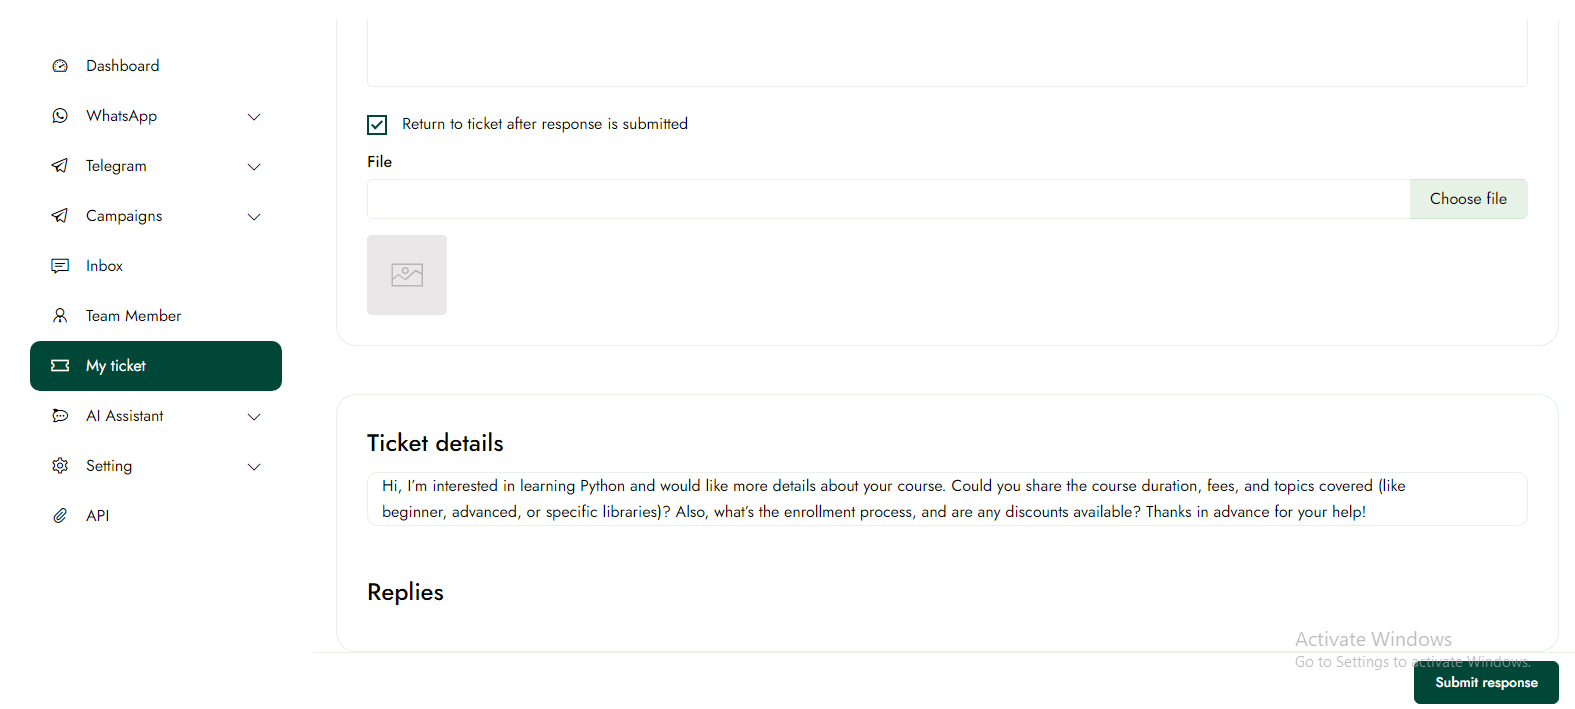The width and height of the screenshot is (1575, 709).
Task: Click the image preview placeholder thumbnail
Action: [x=407, y=275]
